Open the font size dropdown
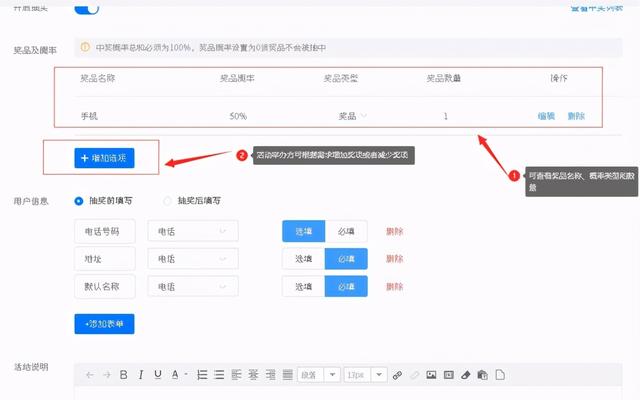This screenshot has height=400, width=640. coord(365,375)
